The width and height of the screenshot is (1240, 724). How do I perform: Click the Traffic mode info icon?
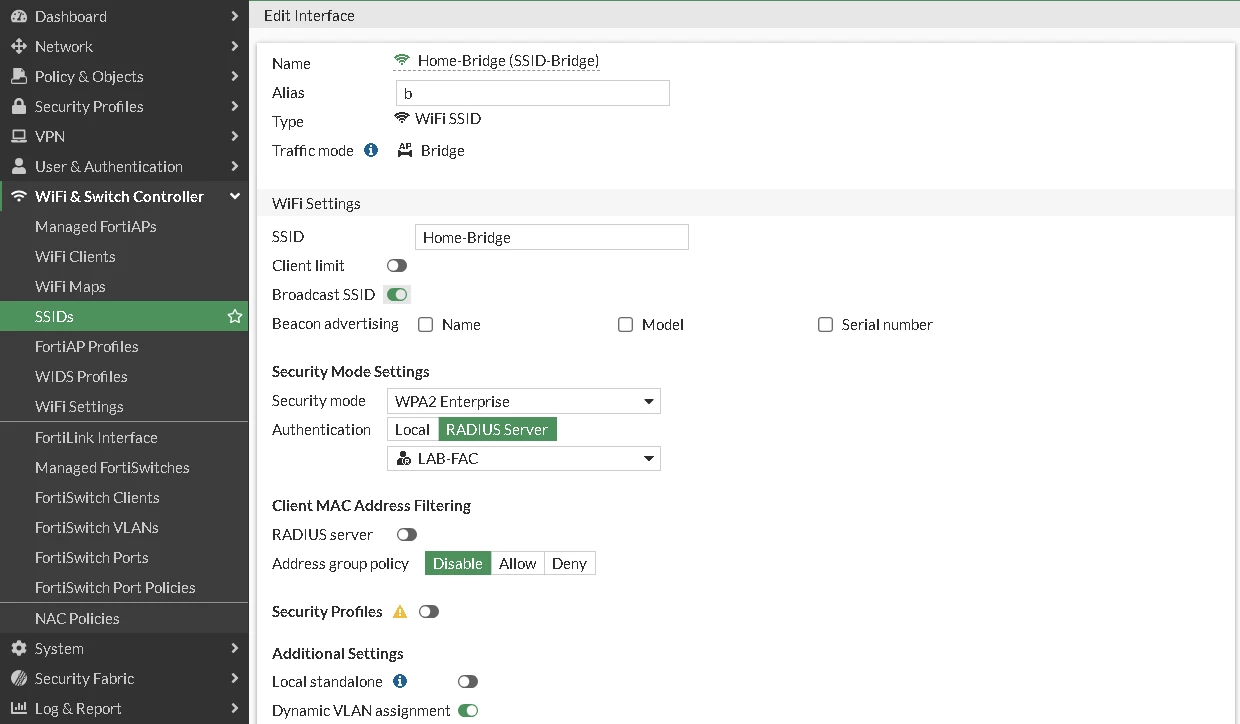click(x=371, y=150)
